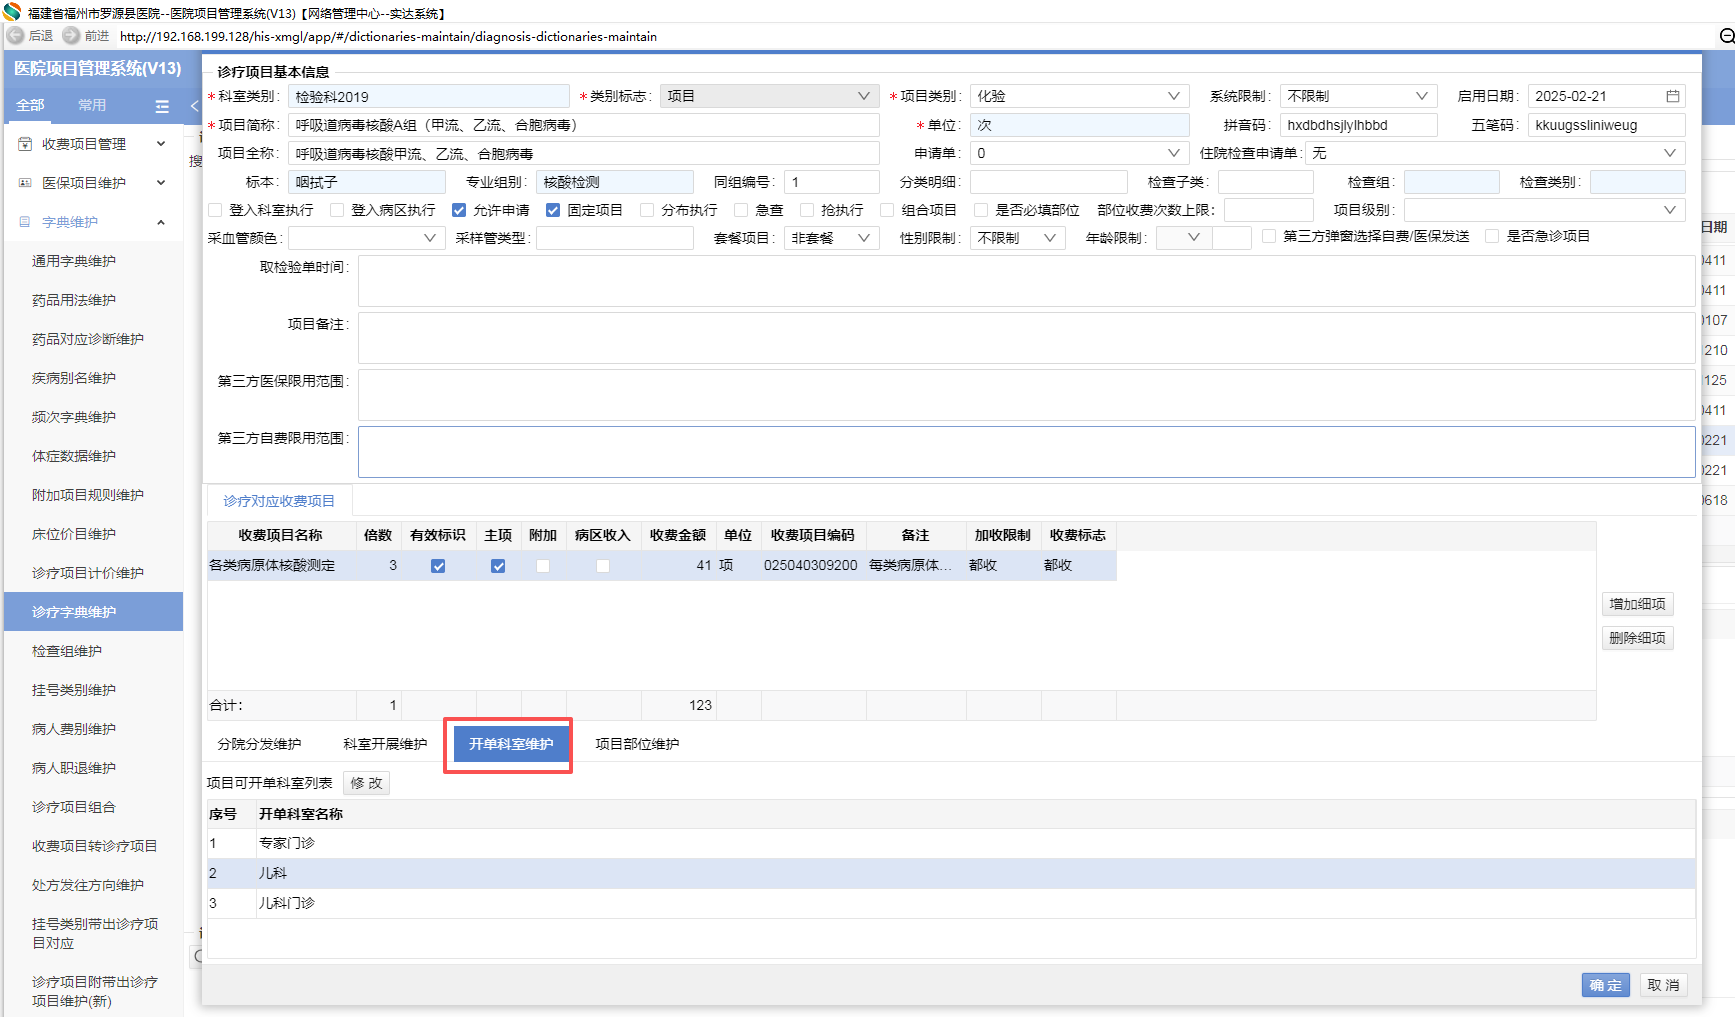Click the hospital system logo in the title bar

12,12
